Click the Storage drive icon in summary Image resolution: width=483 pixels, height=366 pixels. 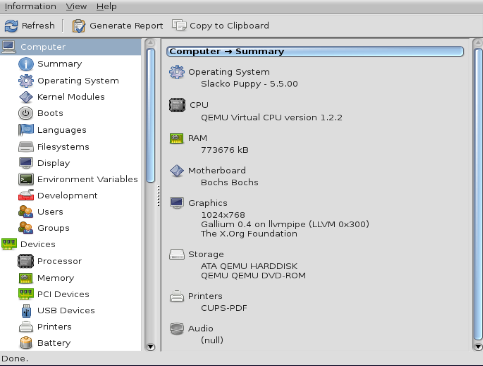(177, 255)
